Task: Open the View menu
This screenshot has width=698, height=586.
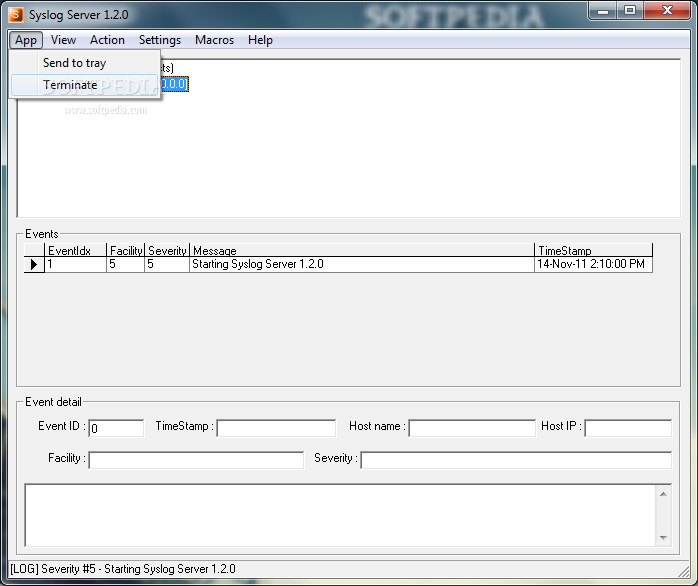Action: (x=63, y=40)
